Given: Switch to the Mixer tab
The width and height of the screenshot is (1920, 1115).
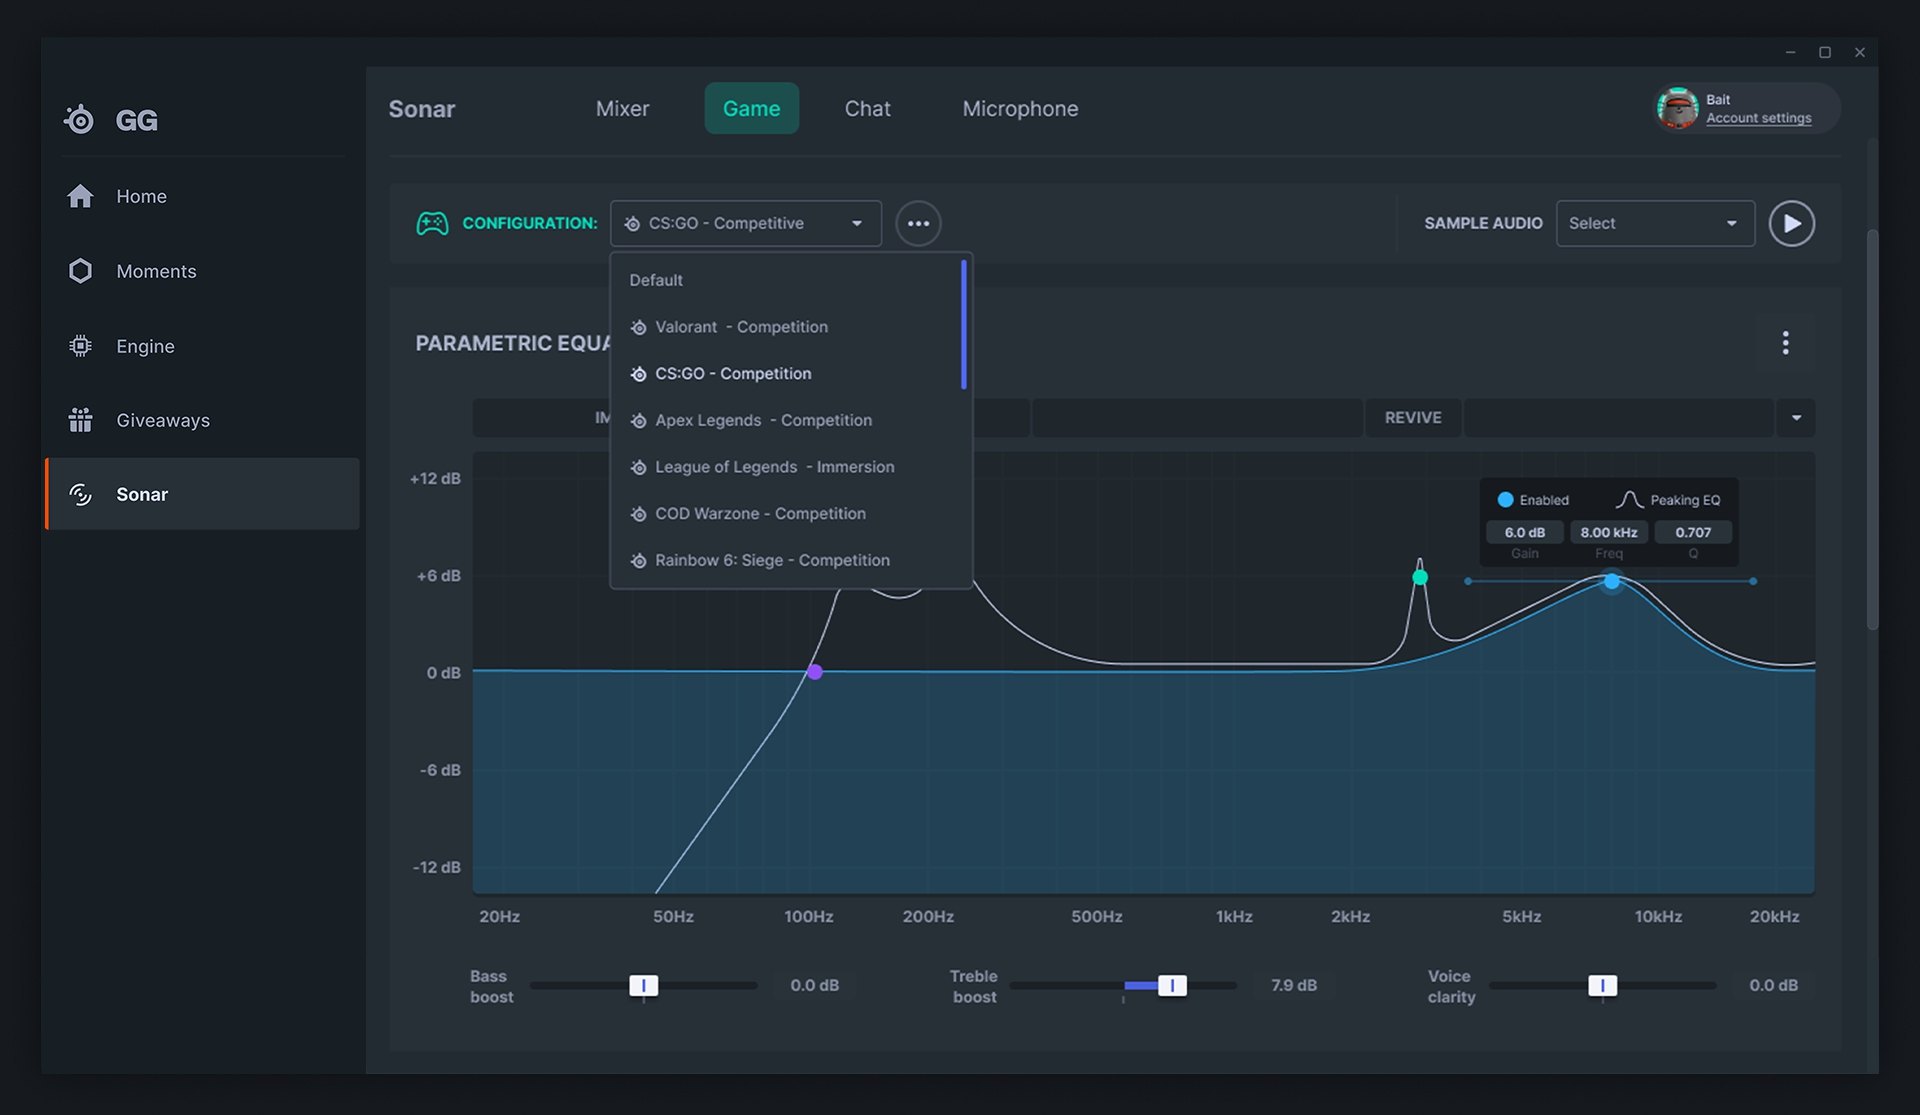Looking at the screenshot, I should point(622,108).
